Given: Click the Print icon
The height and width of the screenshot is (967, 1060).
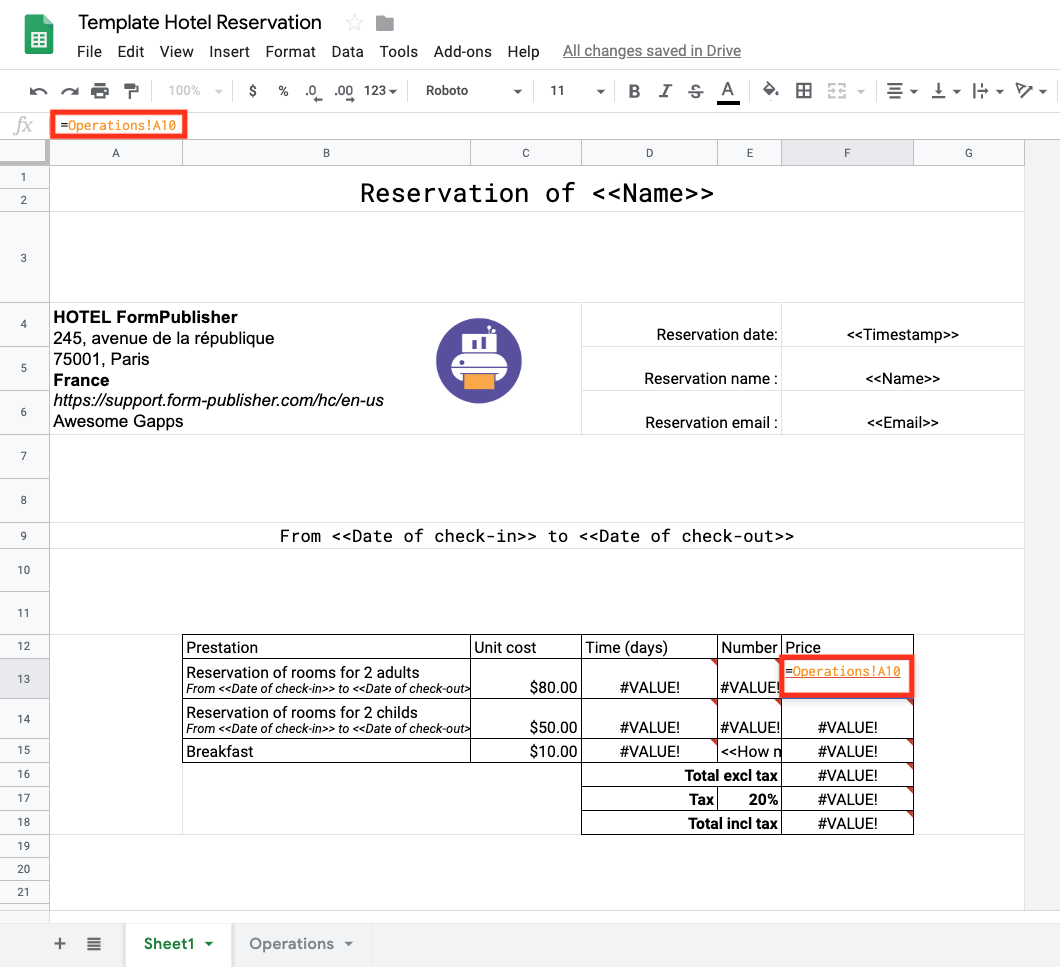Looking at the screenshot, I should click(100, 91).
